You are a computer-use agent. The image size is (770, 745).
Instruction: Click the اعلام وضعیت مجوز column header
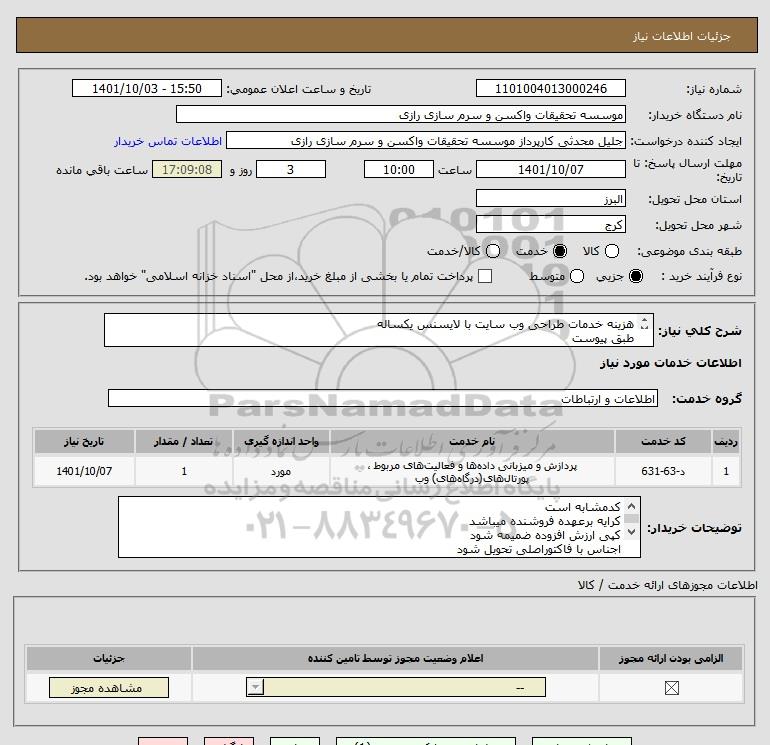click(395, 658)
